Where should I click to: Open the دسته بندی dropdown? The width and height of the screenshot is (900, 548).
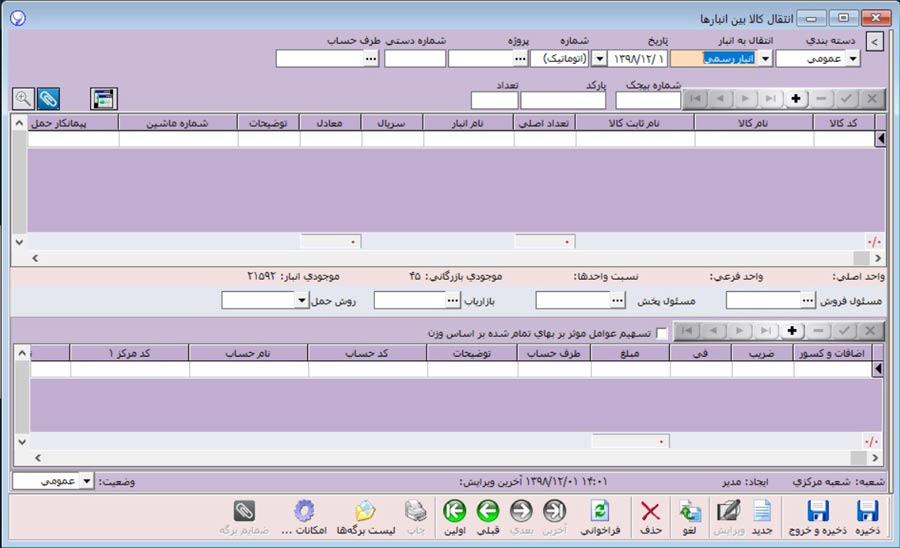click(852, 59)
